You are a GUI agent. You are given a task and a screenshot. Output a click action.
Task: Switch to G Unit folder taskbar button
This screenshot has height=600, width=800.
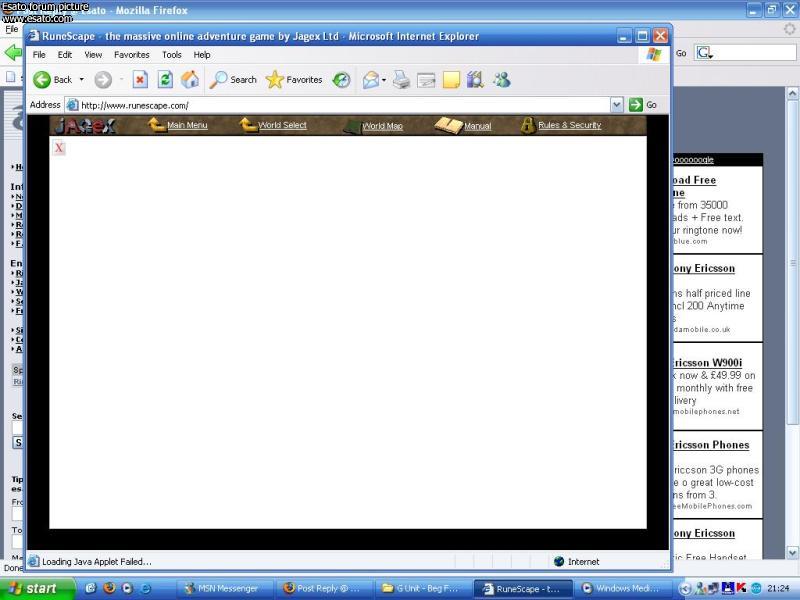(424, 588)
